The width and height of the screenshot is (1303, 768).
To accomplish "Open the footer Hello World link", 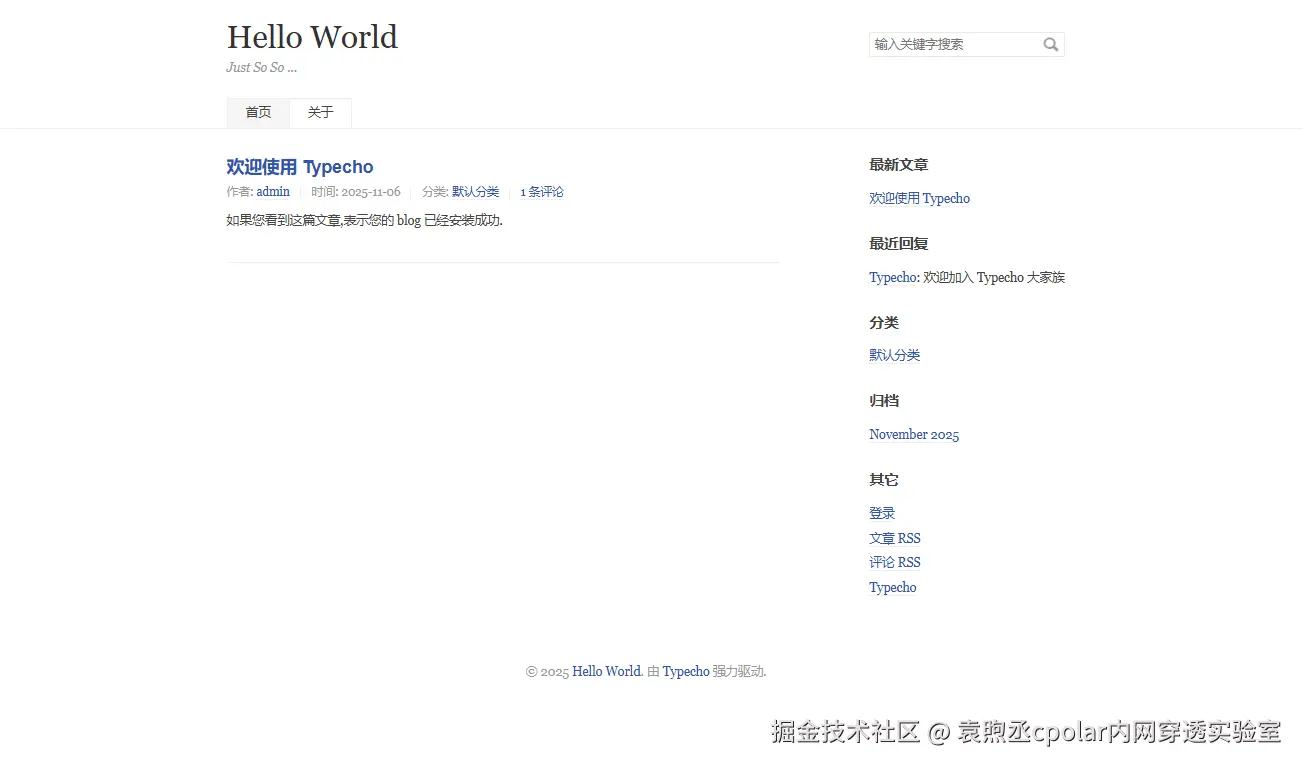I will pos(606,671).
